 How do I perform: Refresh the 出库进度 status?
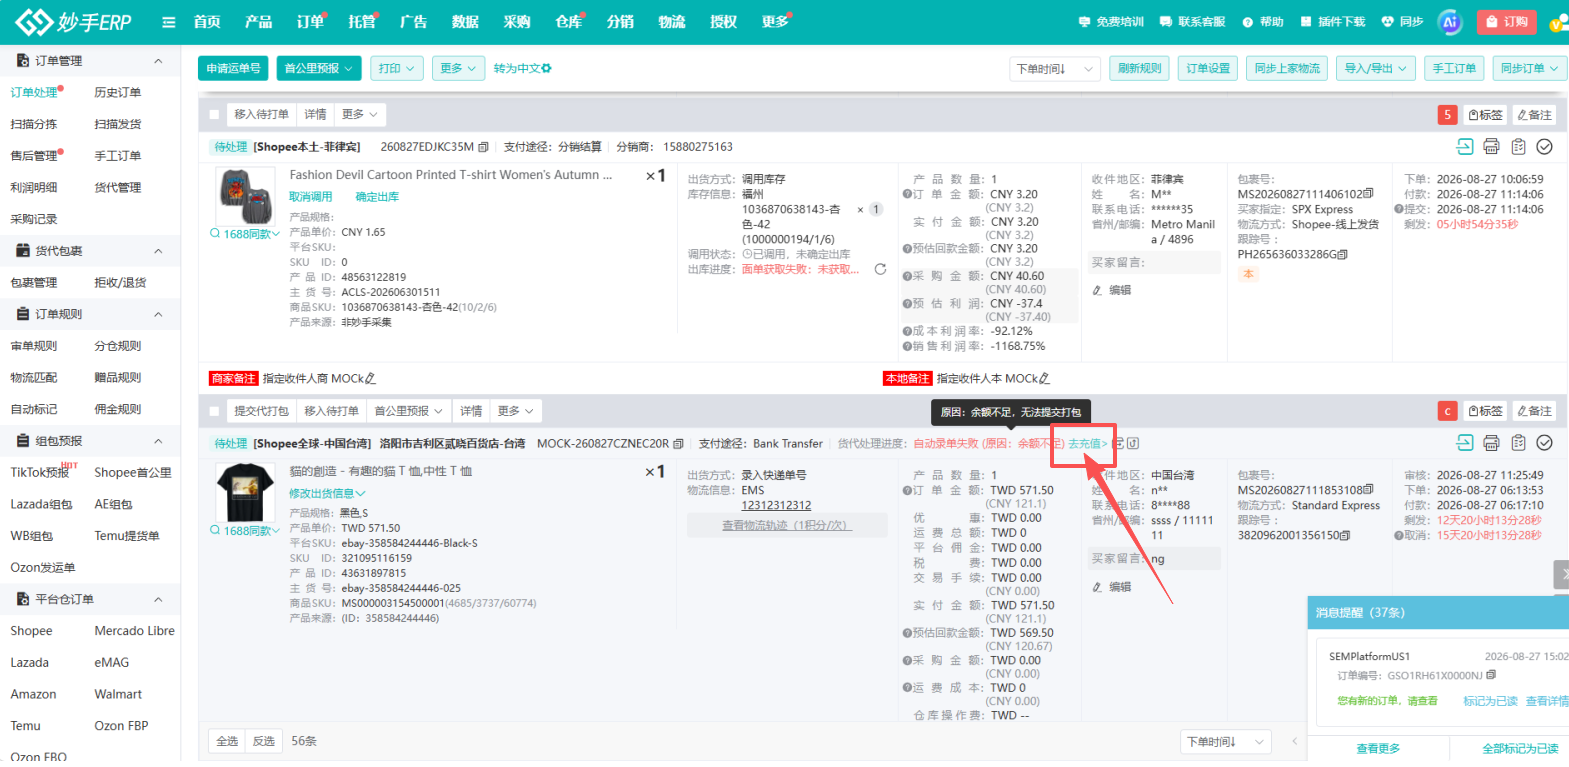point(880,269)
